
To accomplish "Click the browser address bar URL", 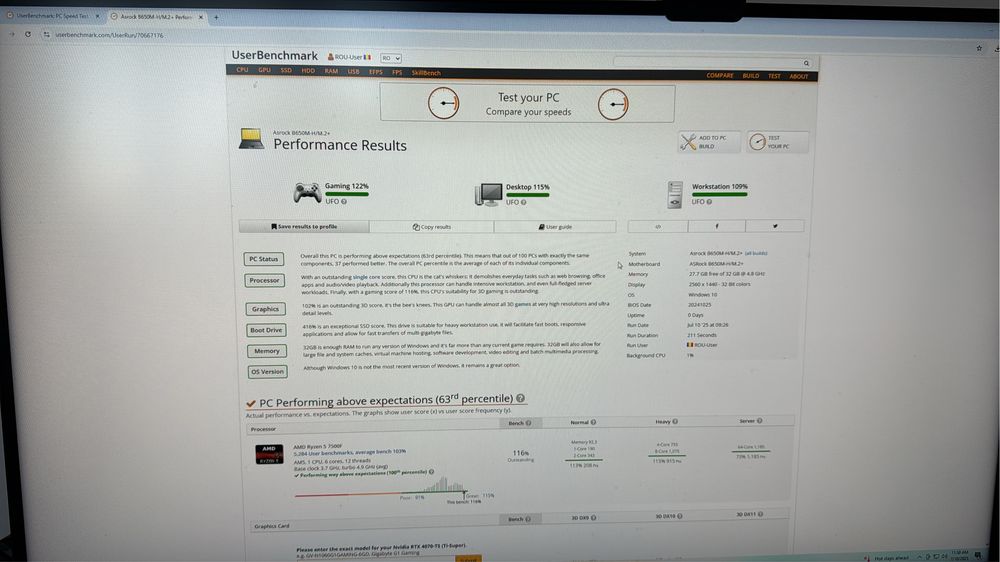I will (109, 35).
